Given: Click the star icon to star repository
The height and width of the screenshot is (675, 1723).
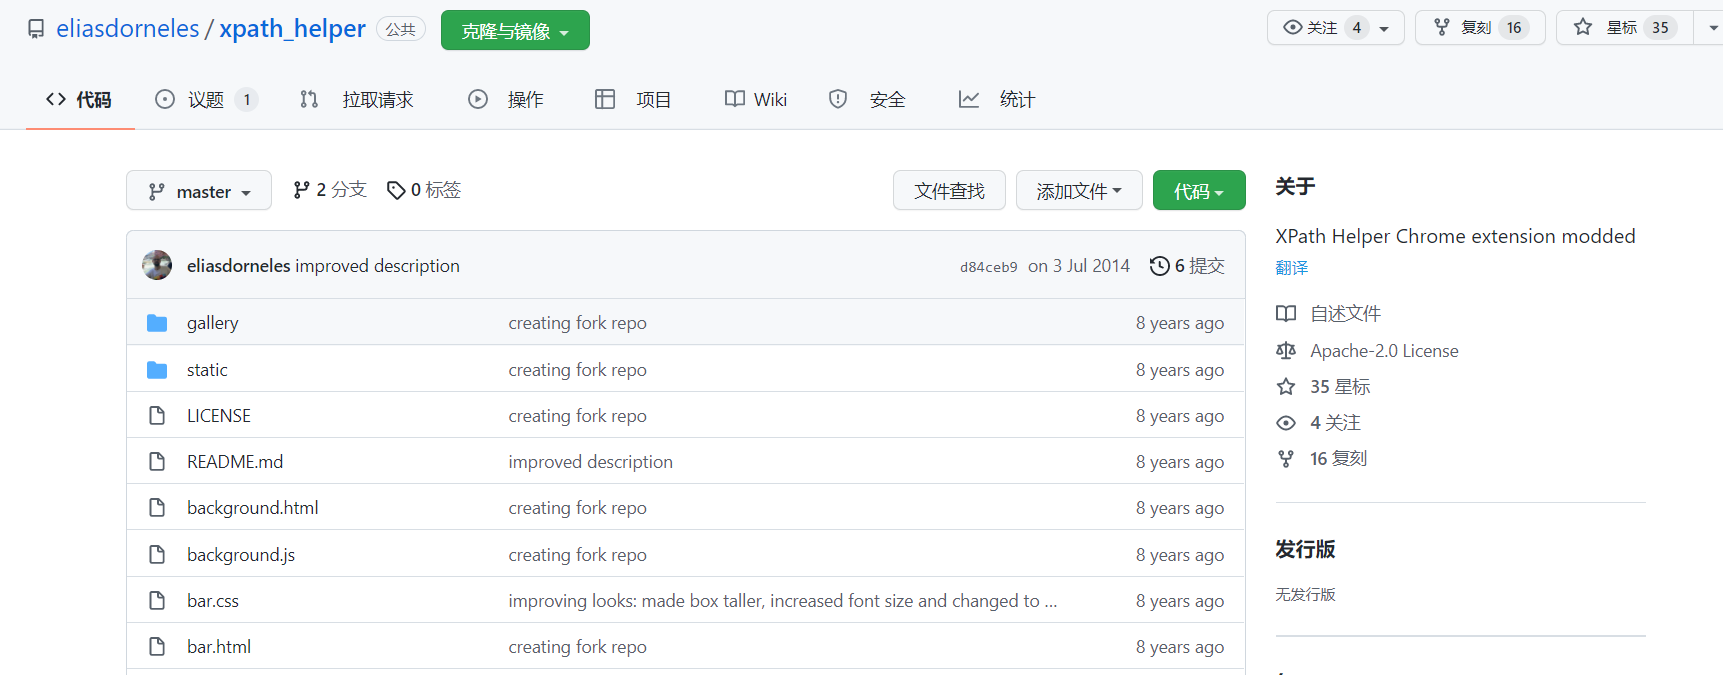Looking at the screenshot, I should pos(1583,28).
